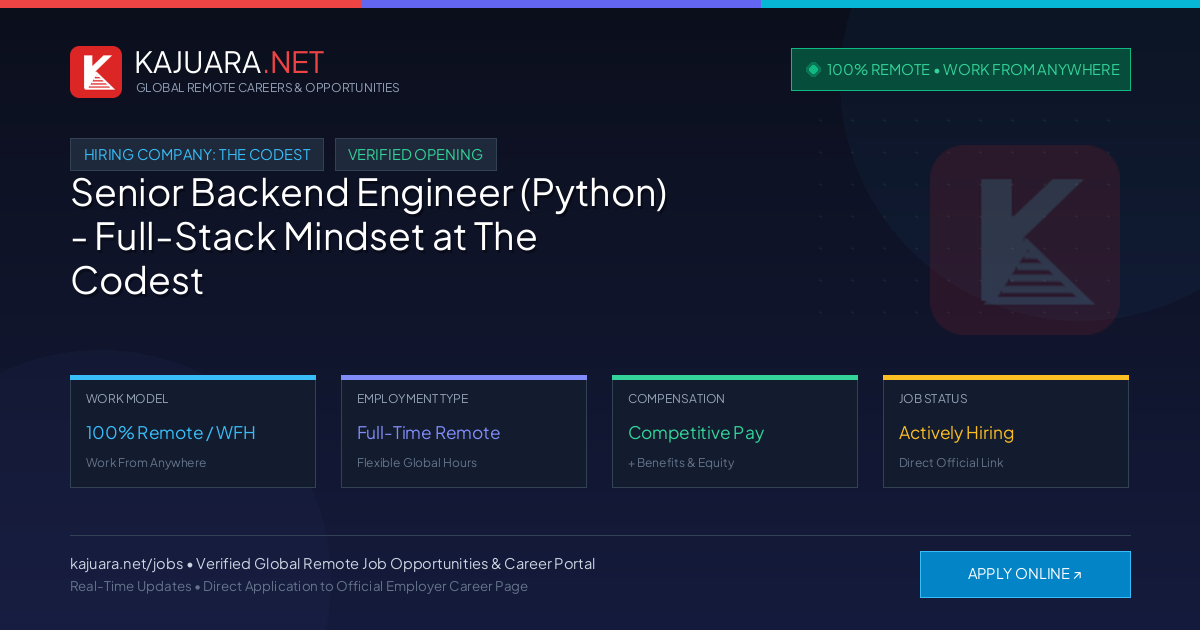This screenshot has width=1200, height=630.
Task: Click the red Kajuara K logo icon
Action: [x=96, y=72]
